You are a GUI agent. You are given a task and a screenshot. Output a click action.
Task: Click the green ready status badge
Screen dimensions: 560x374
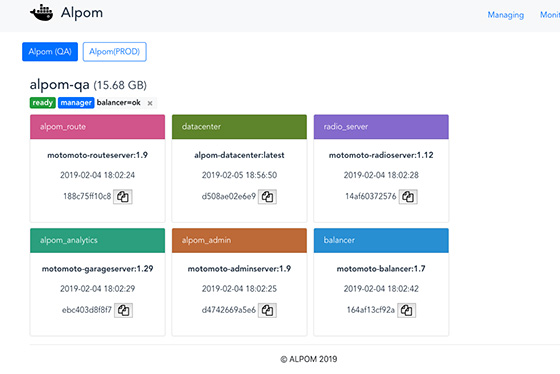pos(42,103)
